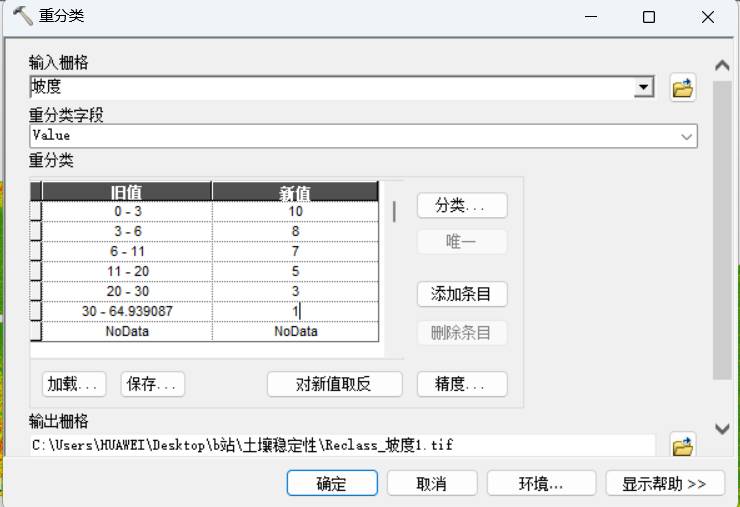Screen dimensions: 740x507
Task: Select the old value cell 11 - 20
Action: [127, 271]
